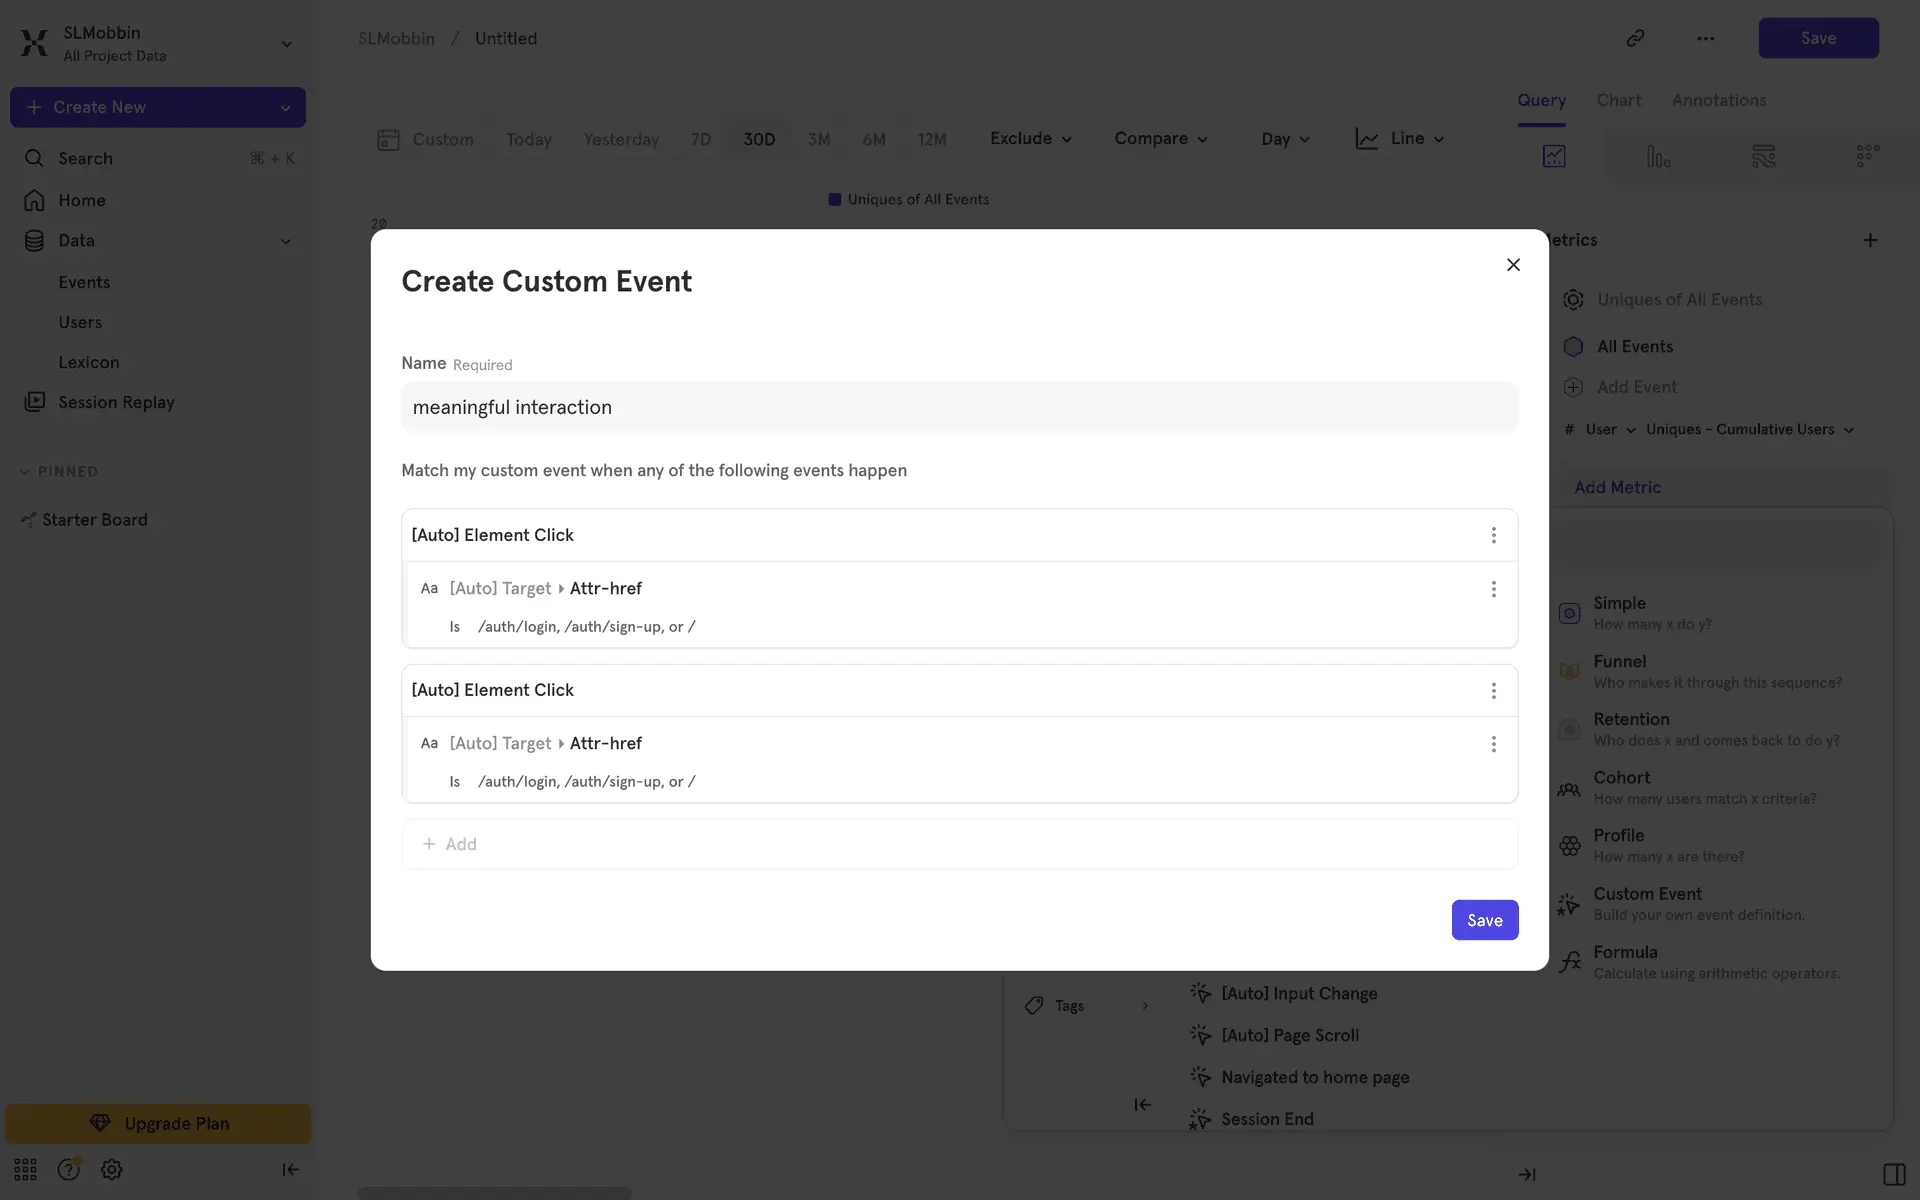Click the copy link icon in header
The width and height of the screenshot is (1920, 1200).
(1635, 38)
